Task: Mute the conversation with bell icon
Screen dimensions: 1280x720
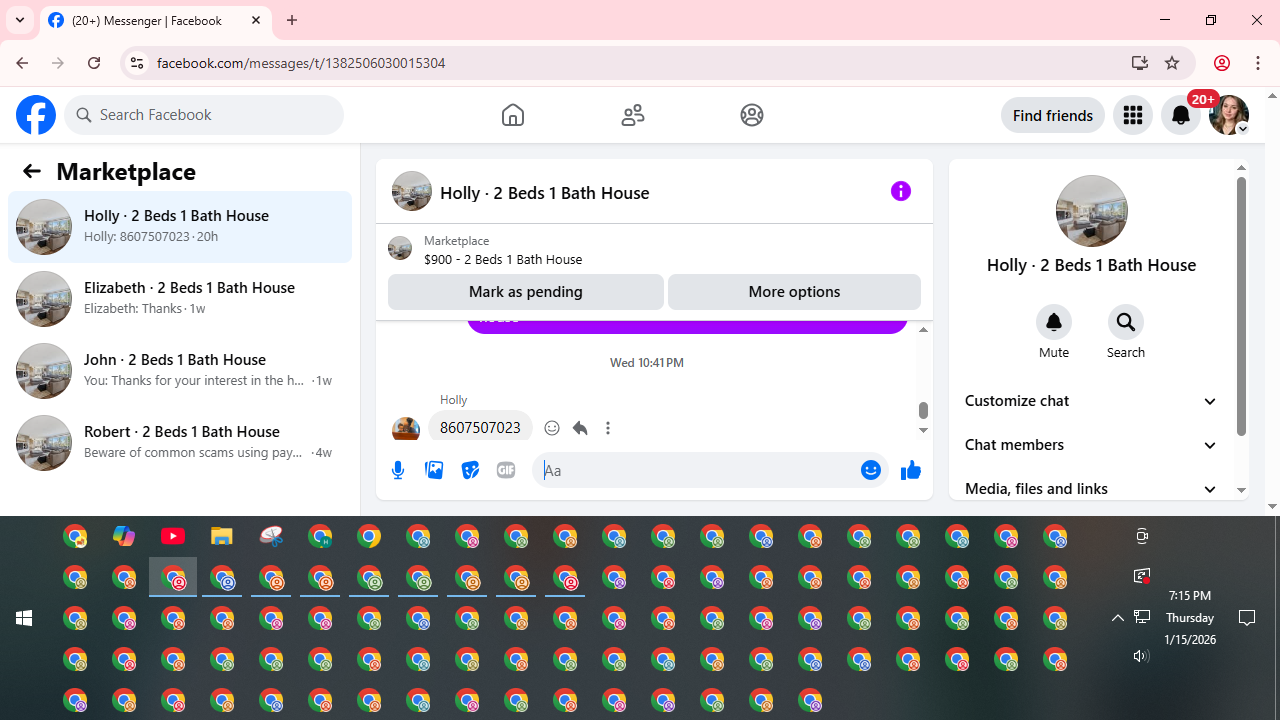Action: [x=1054, y=322]
